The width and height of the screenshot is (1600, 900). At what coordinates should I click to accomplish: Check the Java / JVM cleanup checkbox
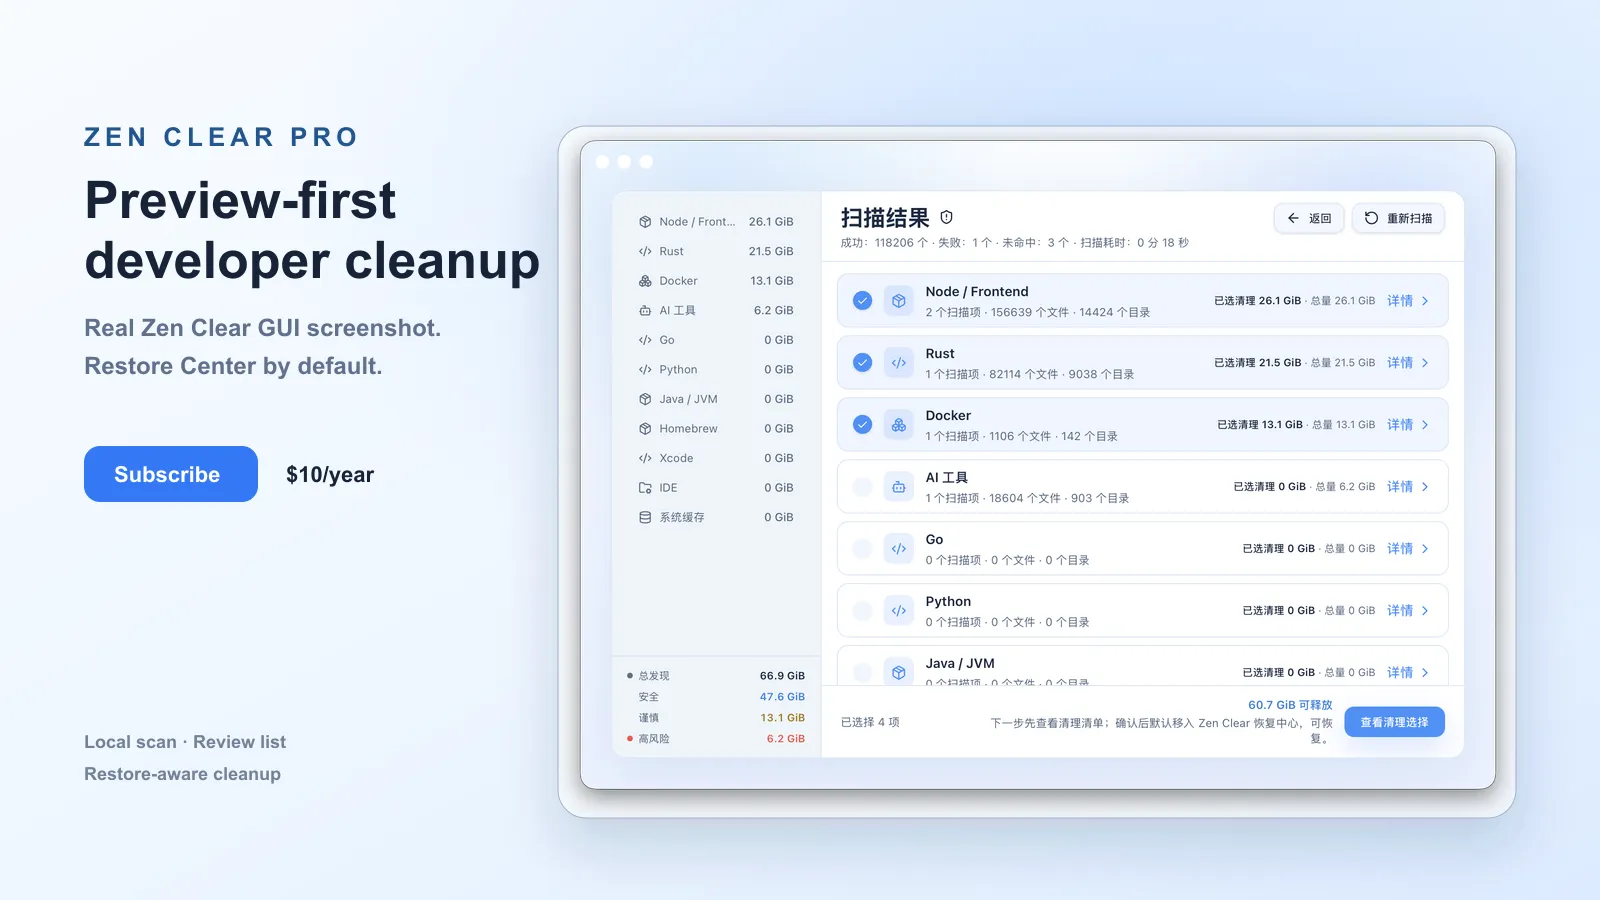862,673
